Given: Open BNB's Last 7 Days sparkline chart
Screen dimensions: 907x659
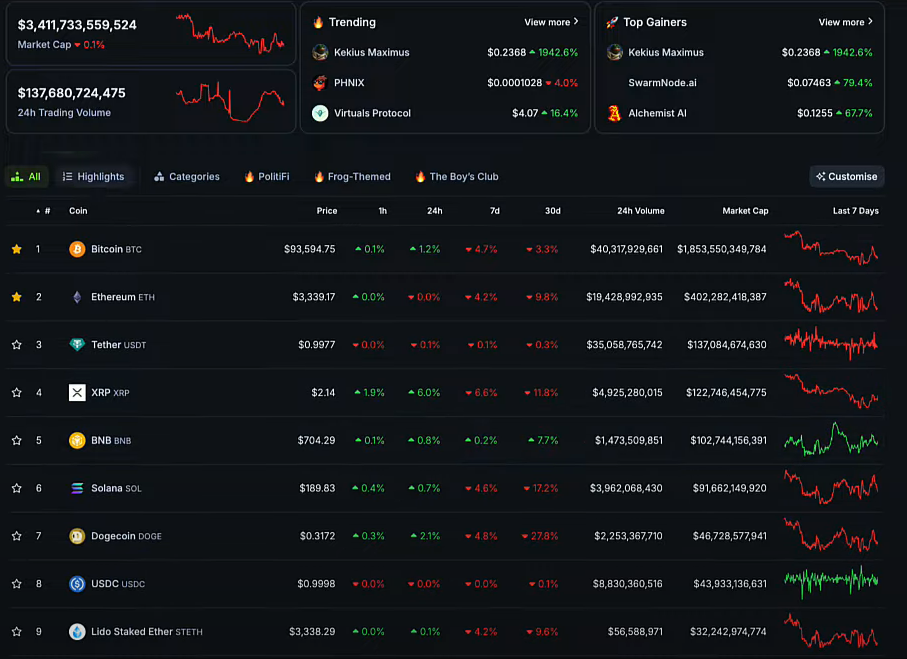Looking at the screenshot, I should pos(831,440).
